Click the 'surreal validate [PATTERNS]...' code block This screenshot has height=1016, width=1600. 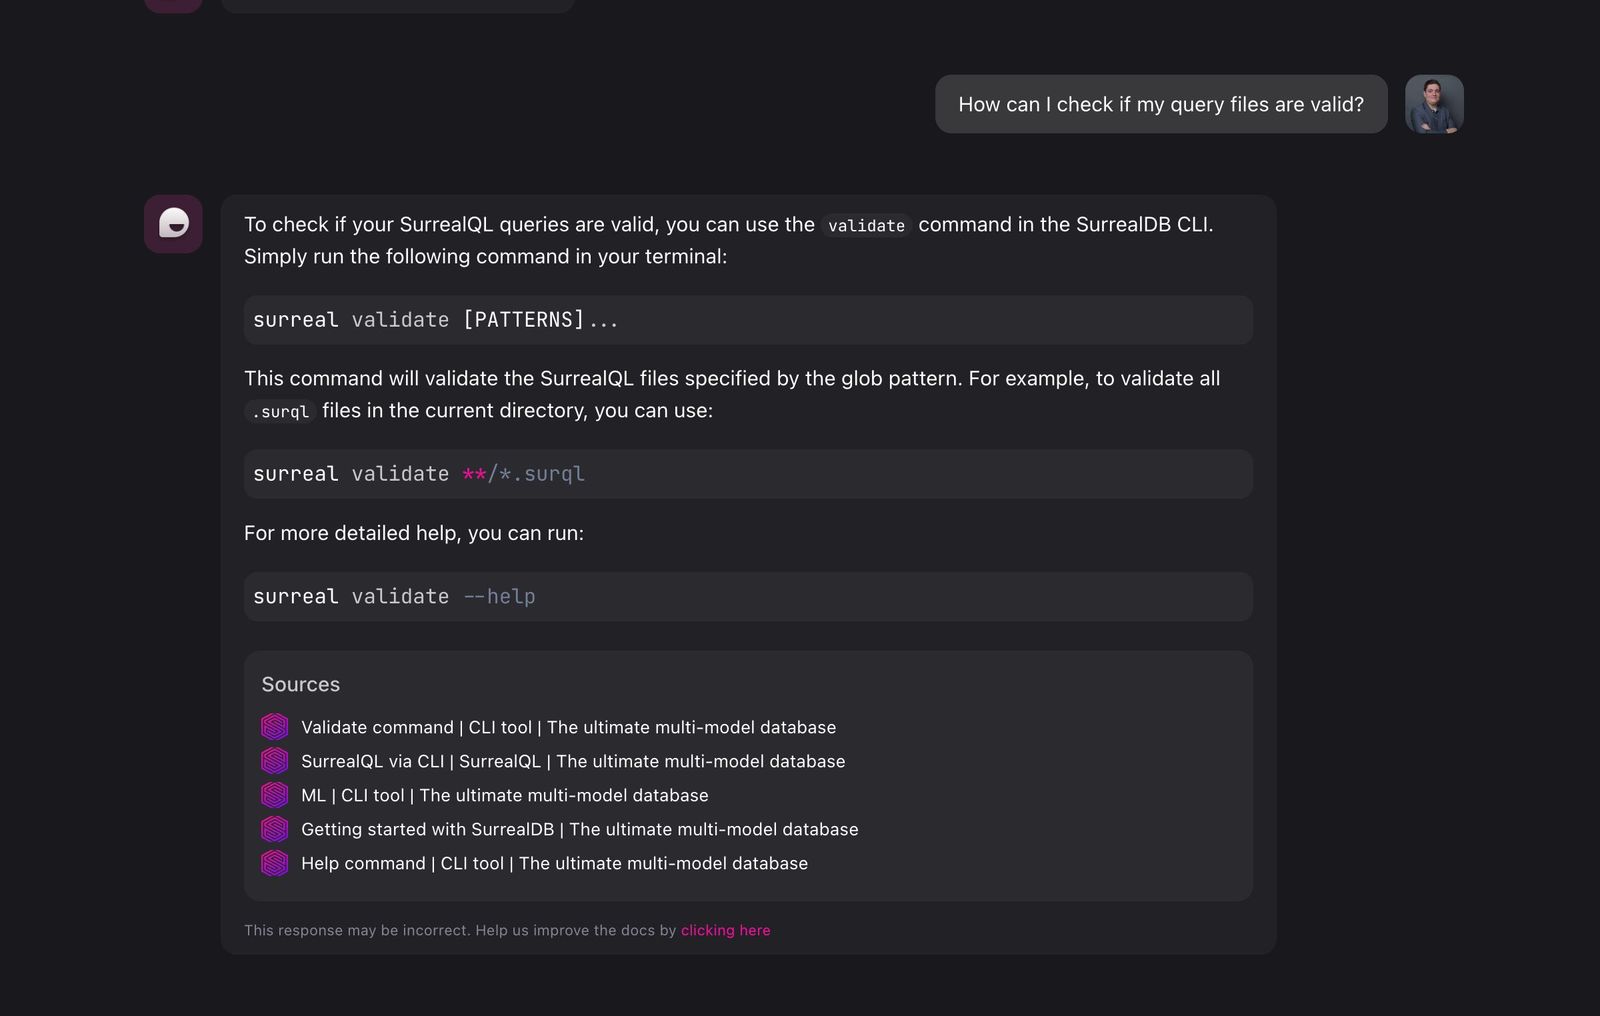tap(747, 320)
